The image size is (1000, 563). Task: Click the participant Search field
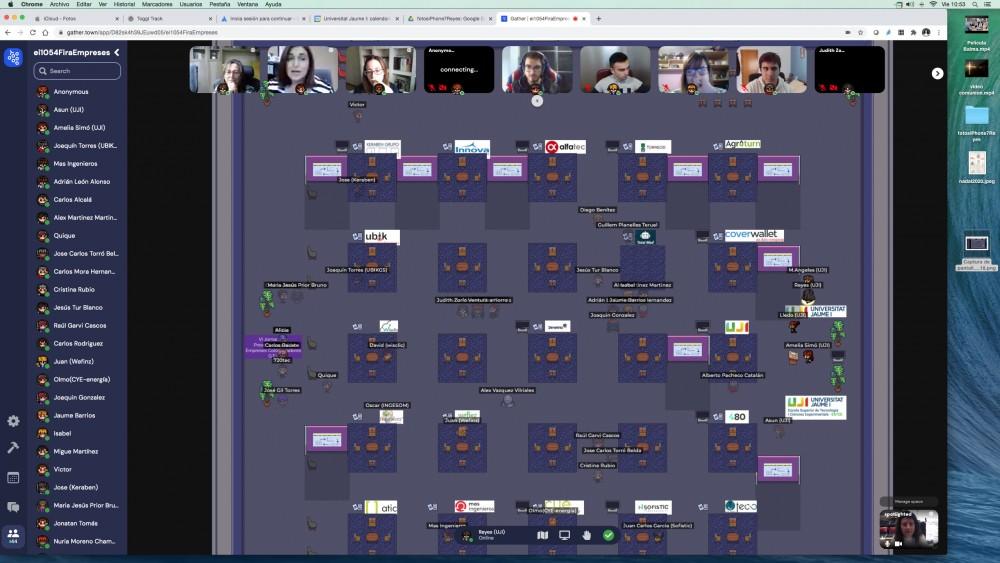click(x=77, y=71)
